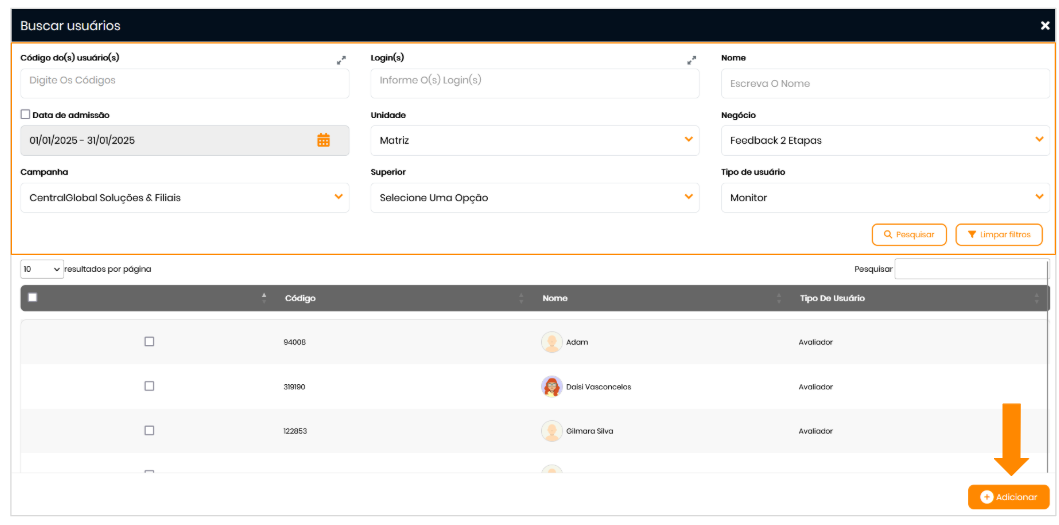Click Adam's avatar icon
Image resolution: width=1059 pixels, height=525 pixels.
pyautogui.click(x=551, y=342)
